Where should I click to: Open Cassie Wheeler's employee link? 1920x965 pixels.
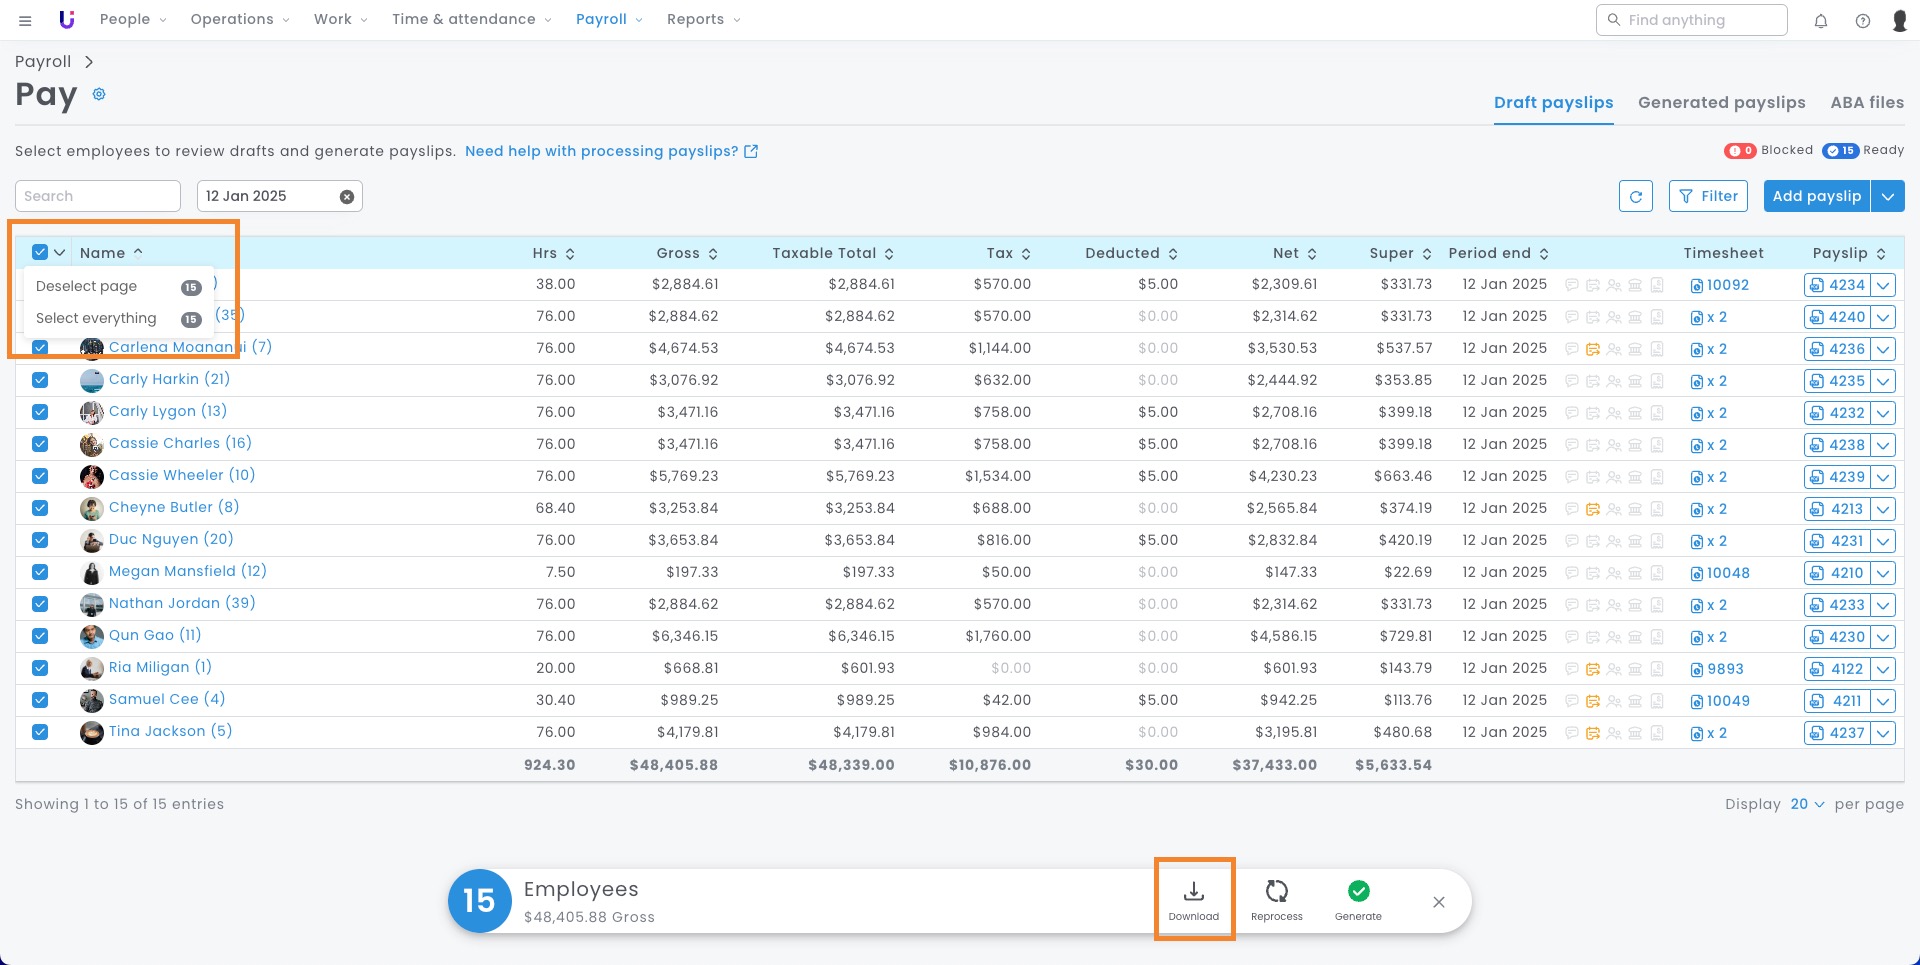click(181, 475)
